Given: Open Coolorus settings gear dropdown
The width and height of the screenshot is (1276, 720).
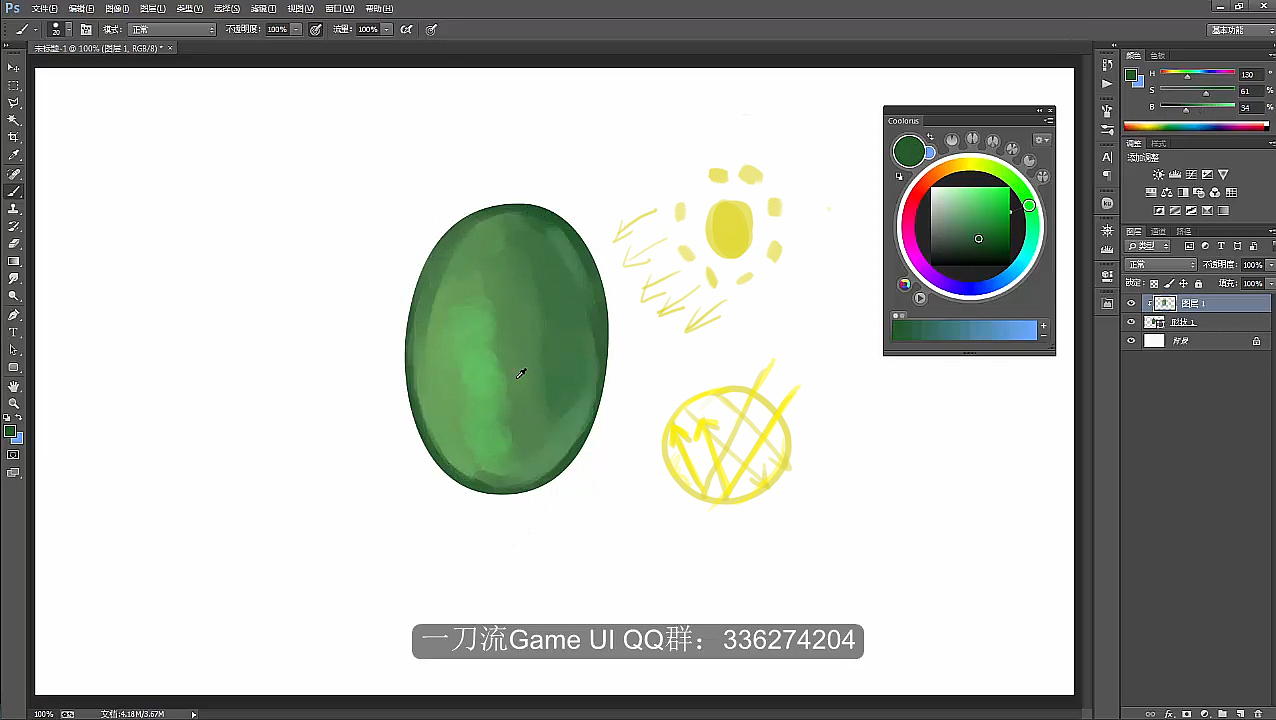Looking at the screenshot, I should pos(1042,140).
